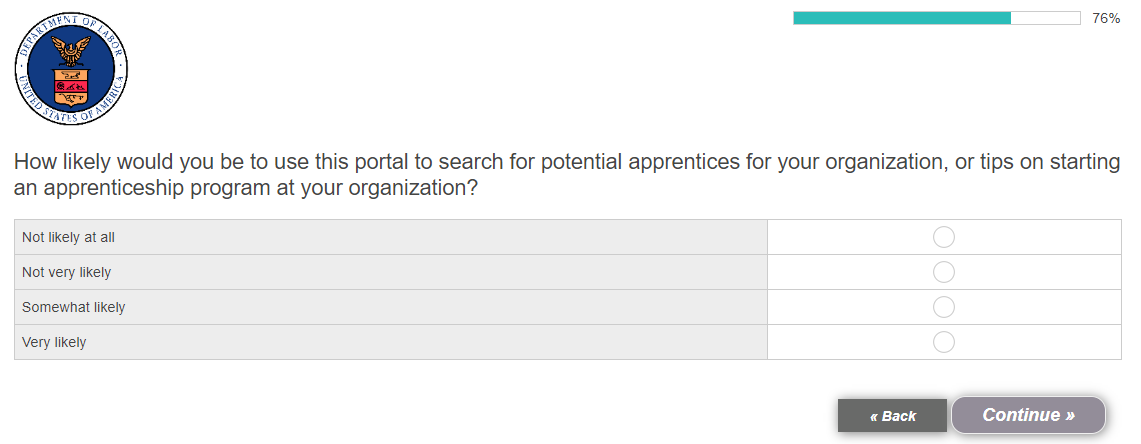Choose the "Not very likely" radio option
Viewport: 1141px width, 444px height.
943,272
